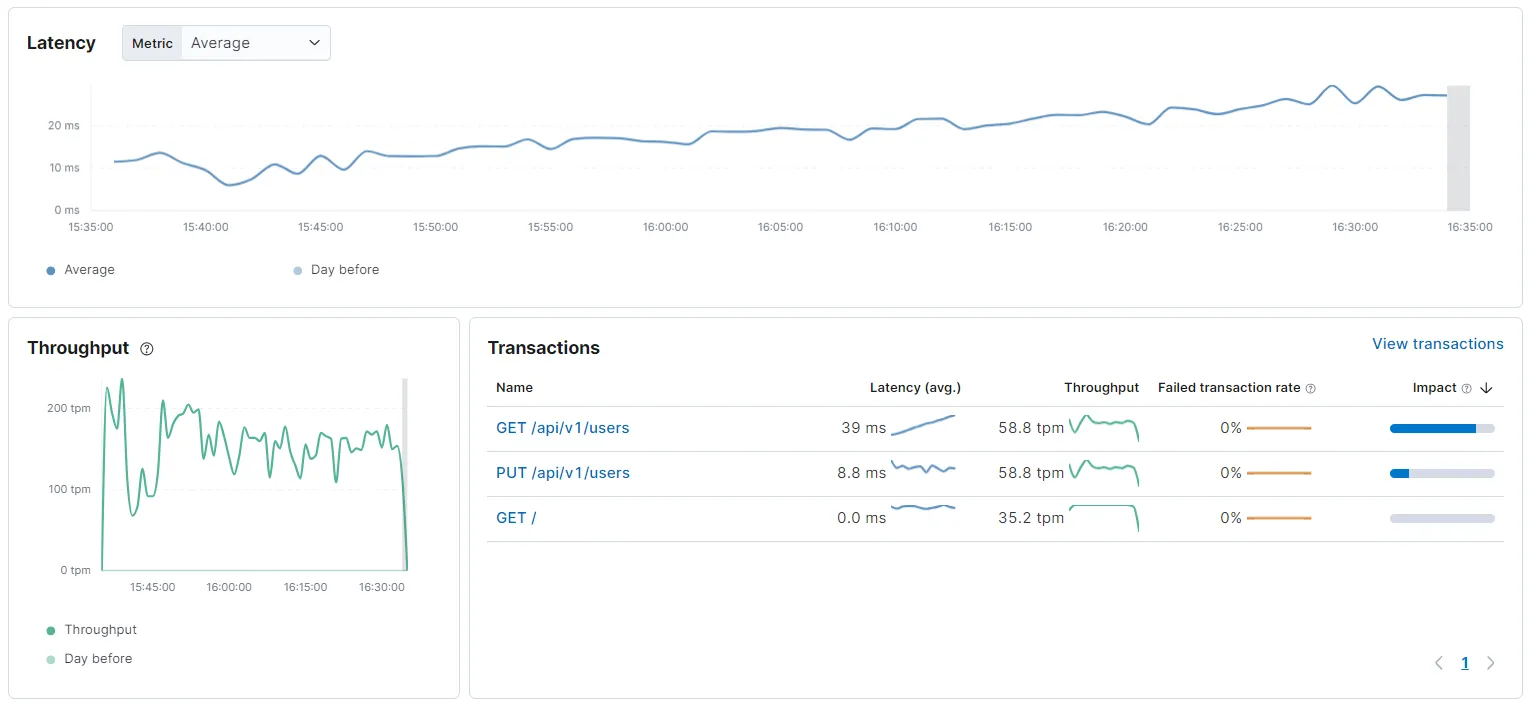Open the PUT /api/v1/users transaction
Screen dimensions: 1529x705
click(563, 473)
